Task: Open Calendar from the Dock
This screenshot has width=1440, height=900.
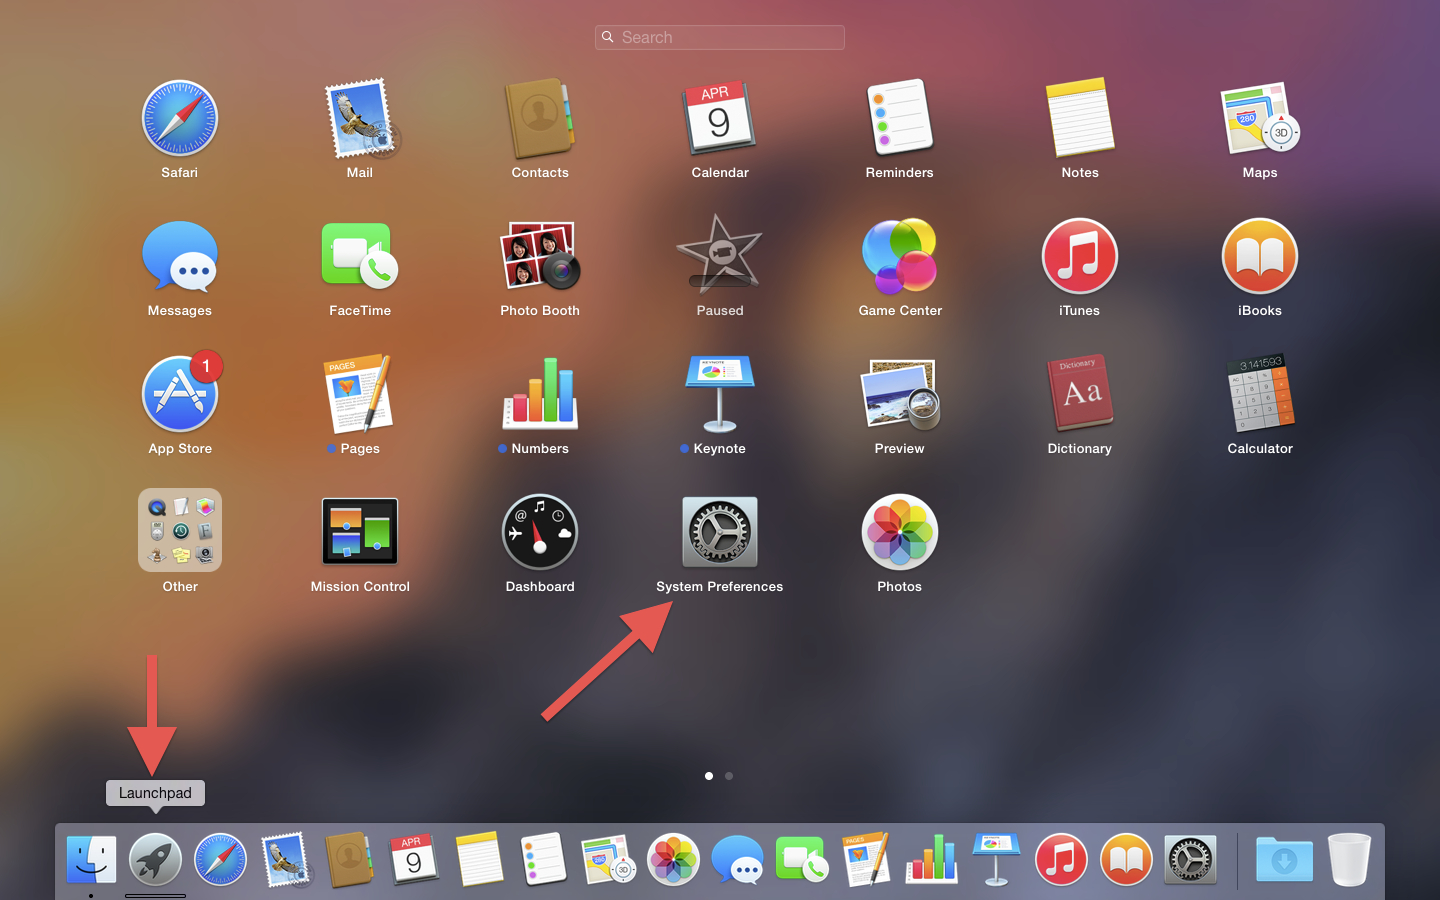Action: tap(414, 859)
